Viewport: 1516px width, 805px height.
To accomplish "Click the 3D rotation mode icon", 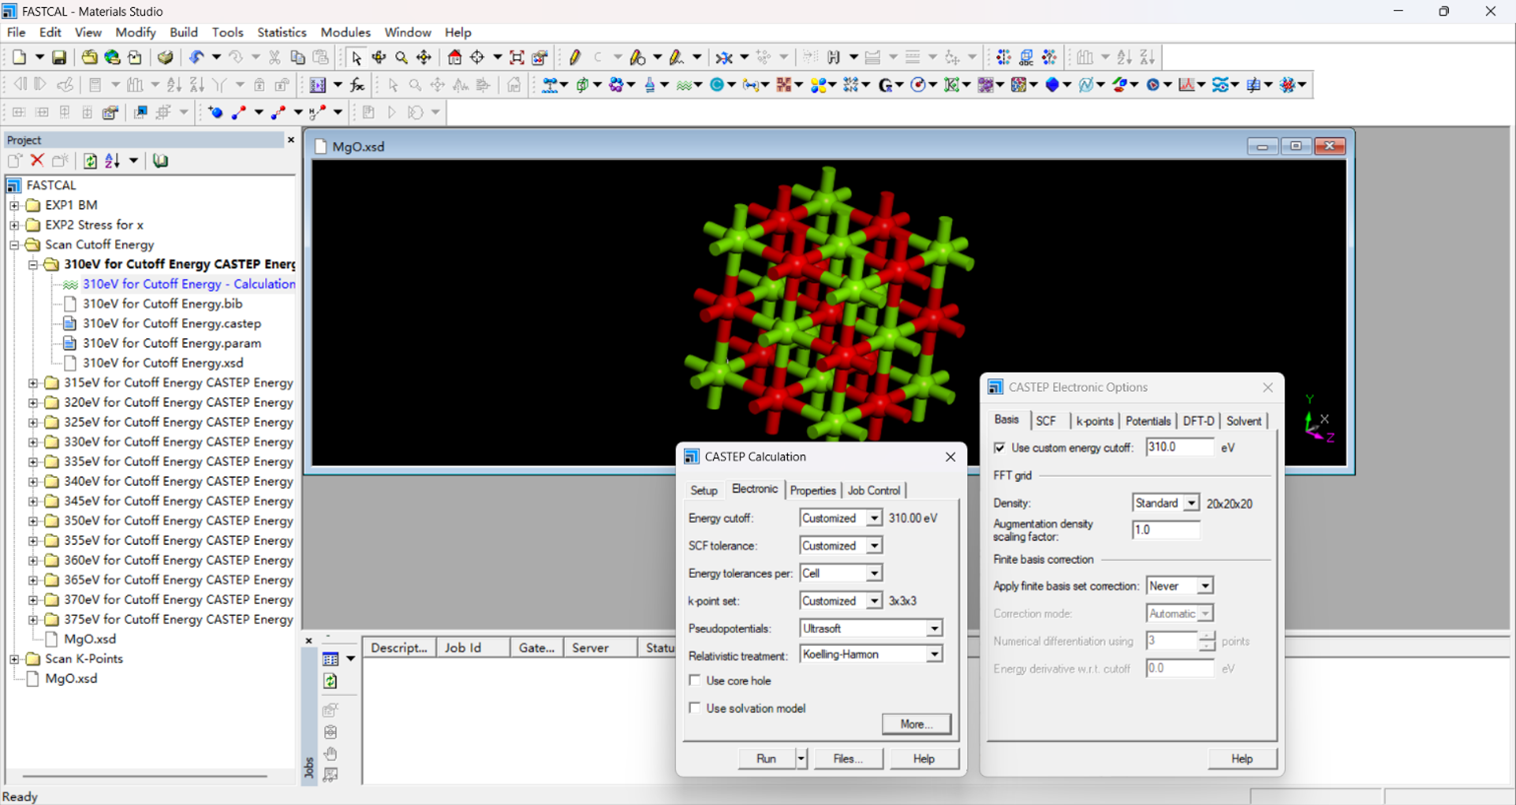I will (x=379, y=58).
